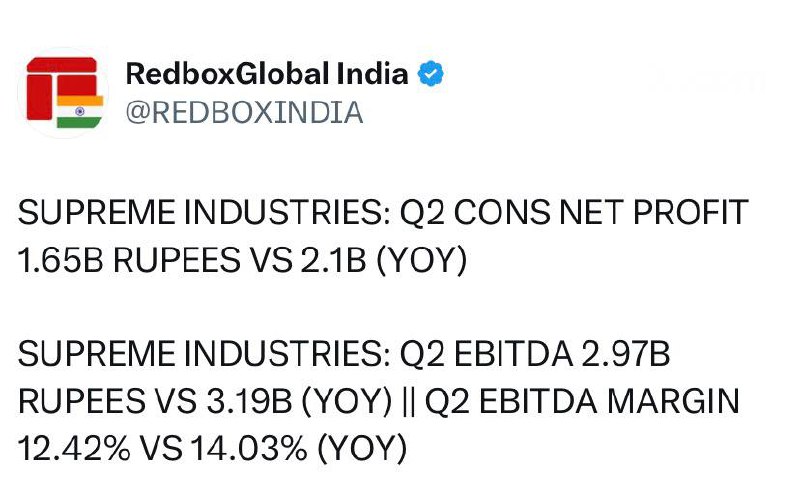Image resolution: width=800 pixels, height=498 pixels.
Task: Select the Q2 CONS NET PROFIT text
Action: (586, 214)
